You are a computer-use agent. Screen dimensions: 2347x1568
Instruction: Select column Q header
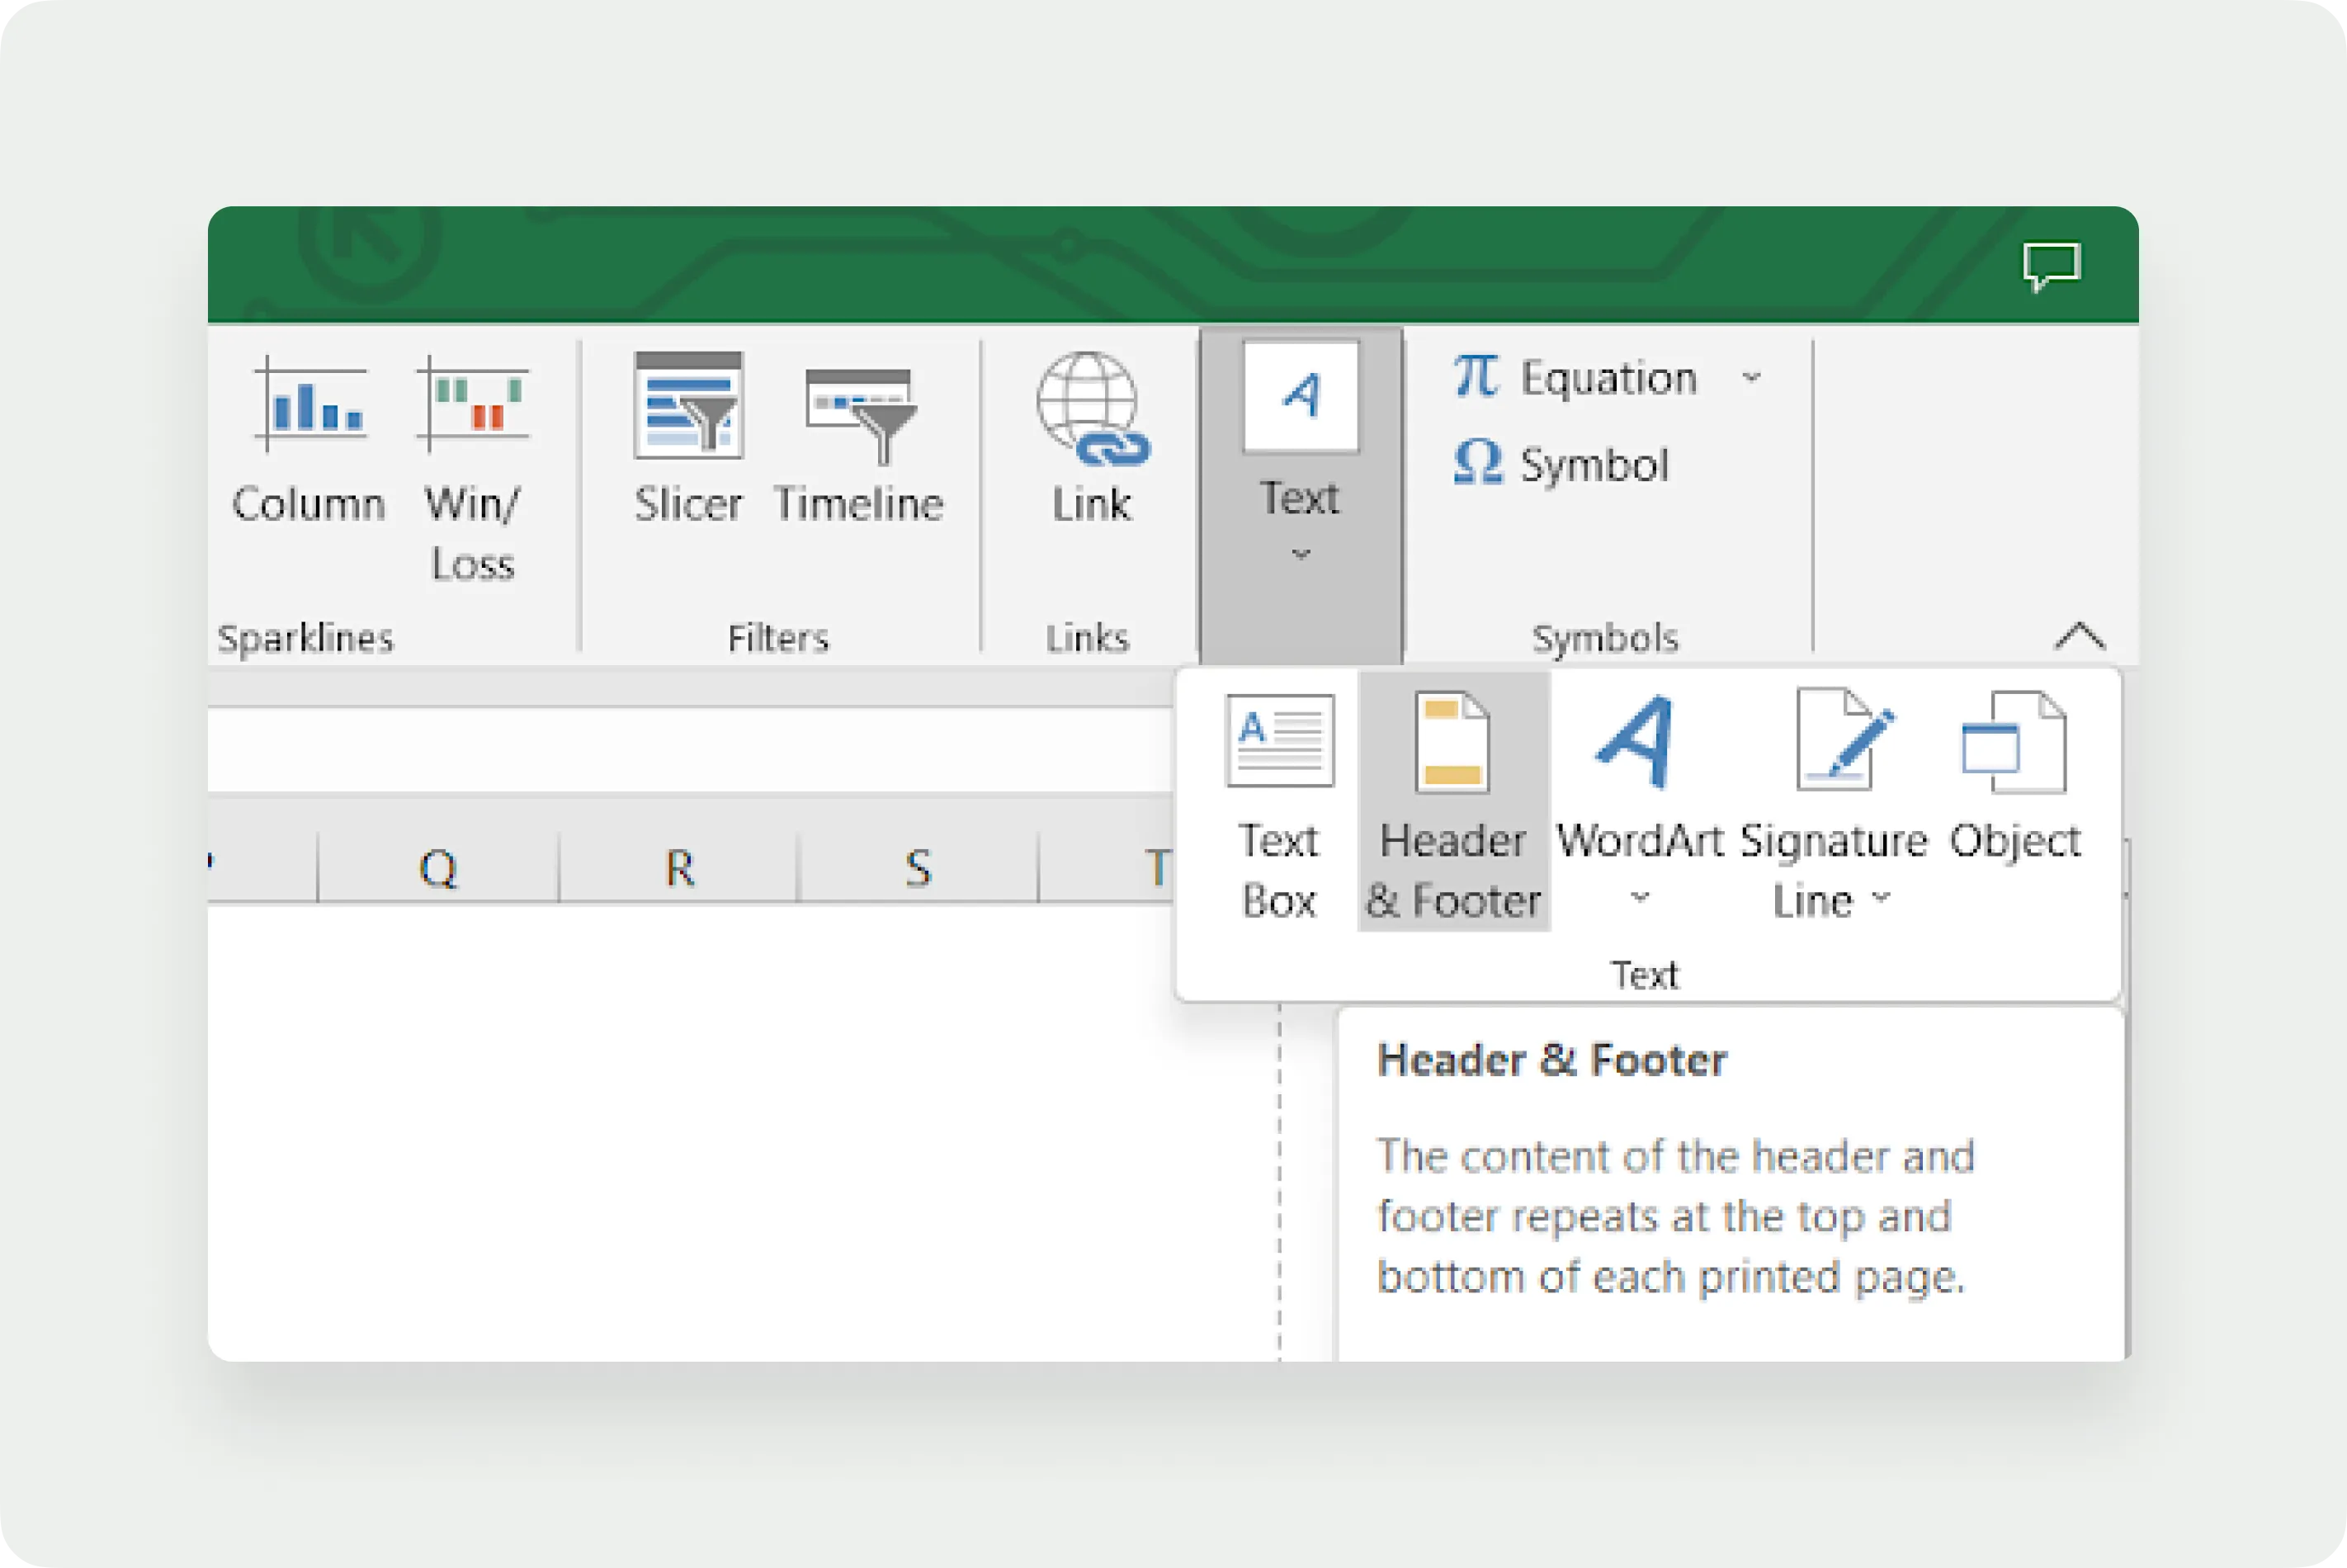(438, 868)
